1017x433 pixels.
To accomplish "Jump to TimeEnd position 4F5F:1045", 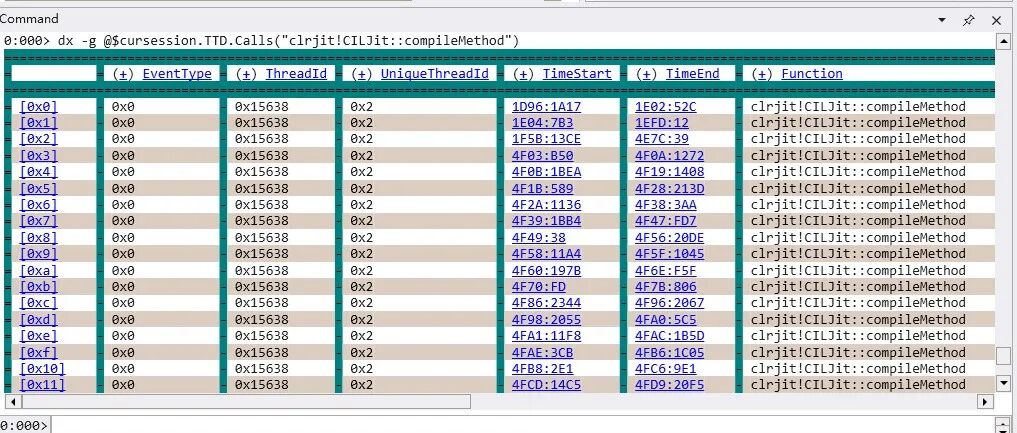I will (x=669, y=253).
